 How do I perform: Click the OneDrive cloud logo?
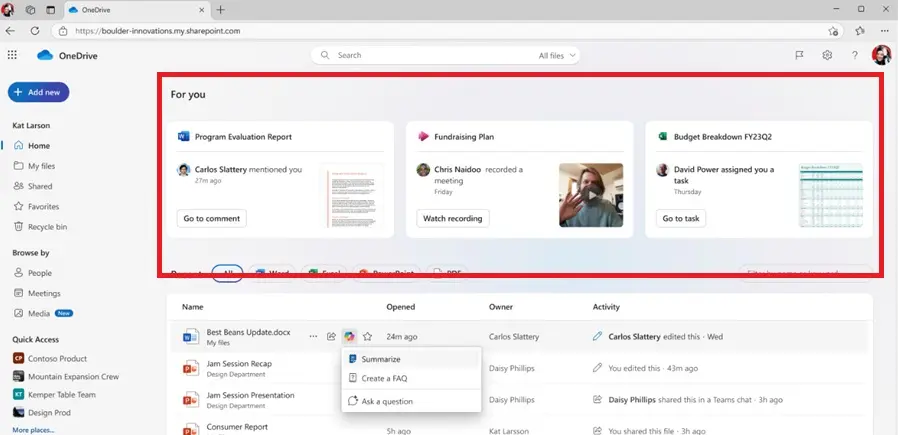[45, 55]
